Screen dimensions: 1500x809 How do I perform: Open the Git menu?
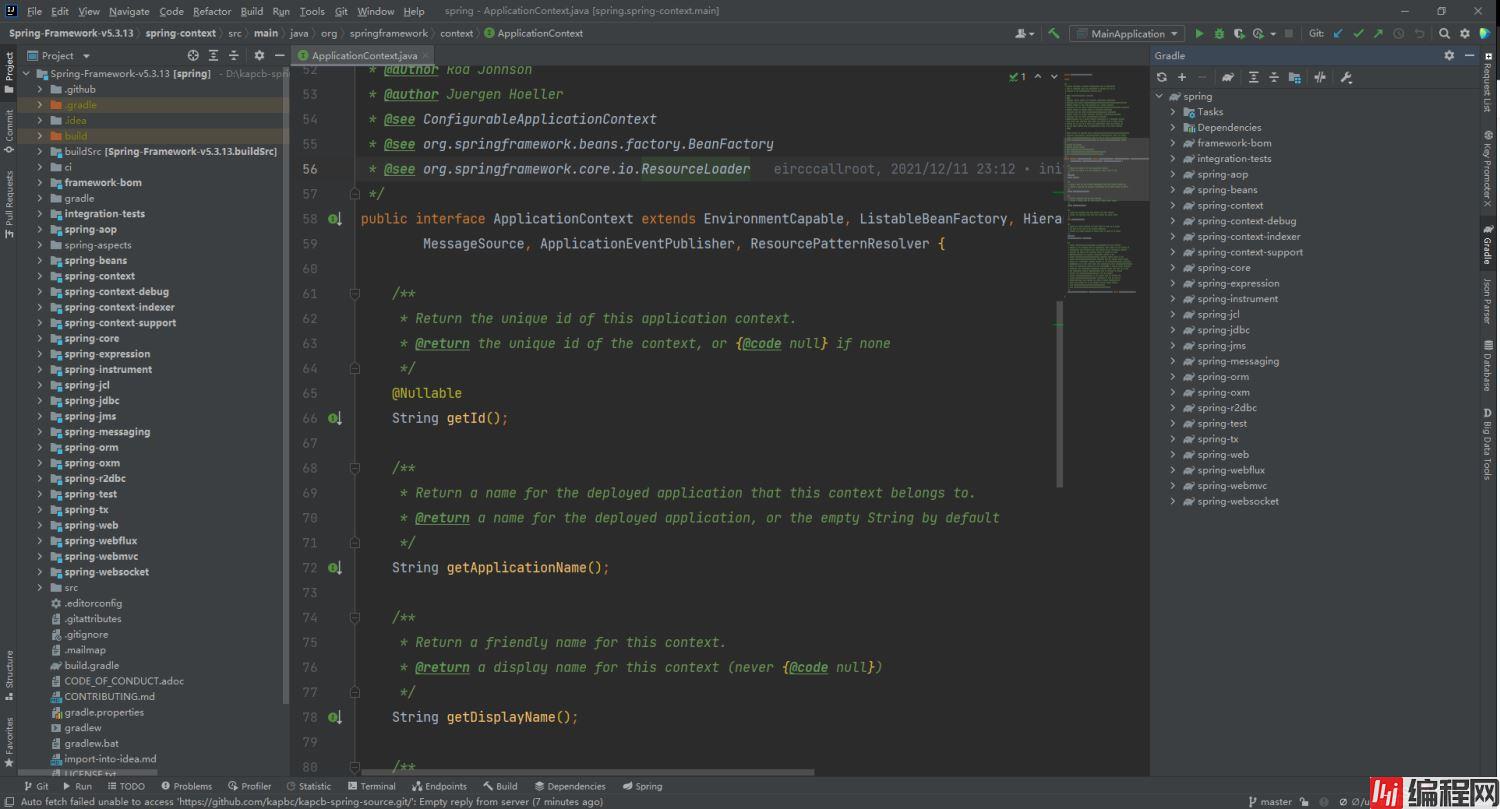pyautogui.click(x=341, y=11)
